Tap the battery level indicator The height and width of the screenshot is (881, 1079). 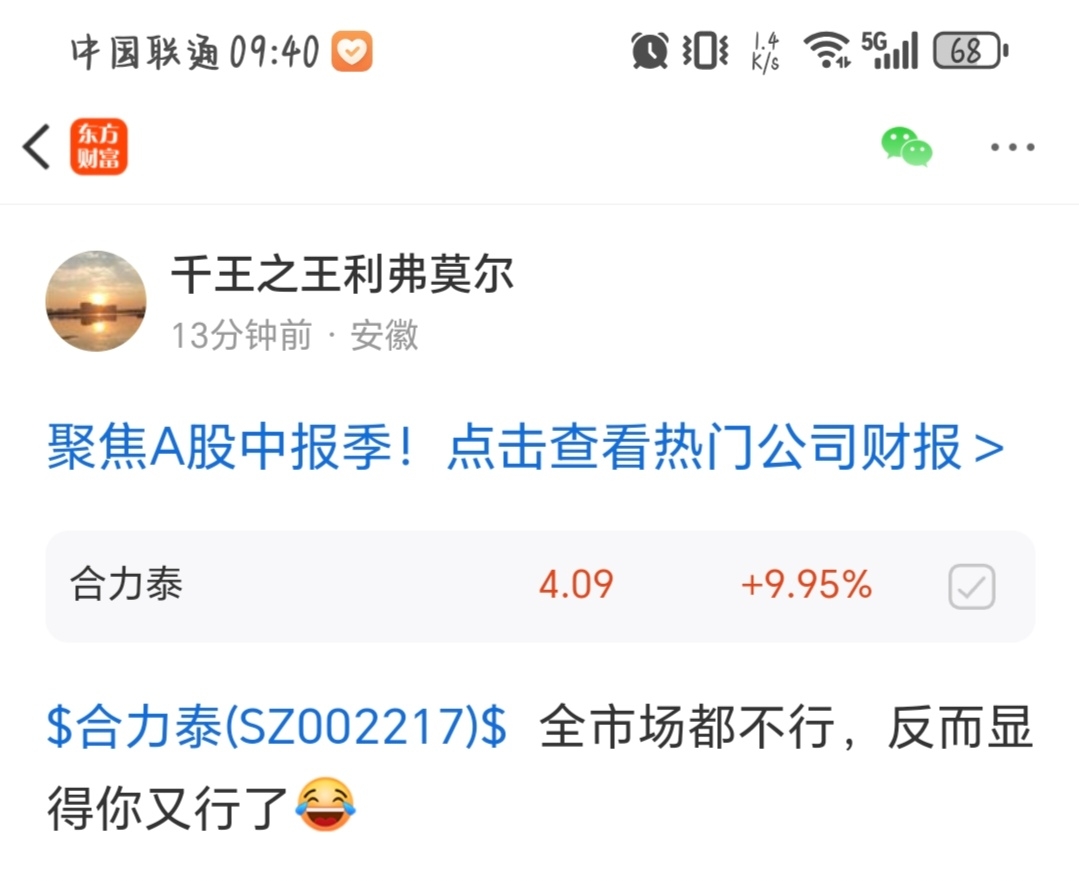[970, 51]
